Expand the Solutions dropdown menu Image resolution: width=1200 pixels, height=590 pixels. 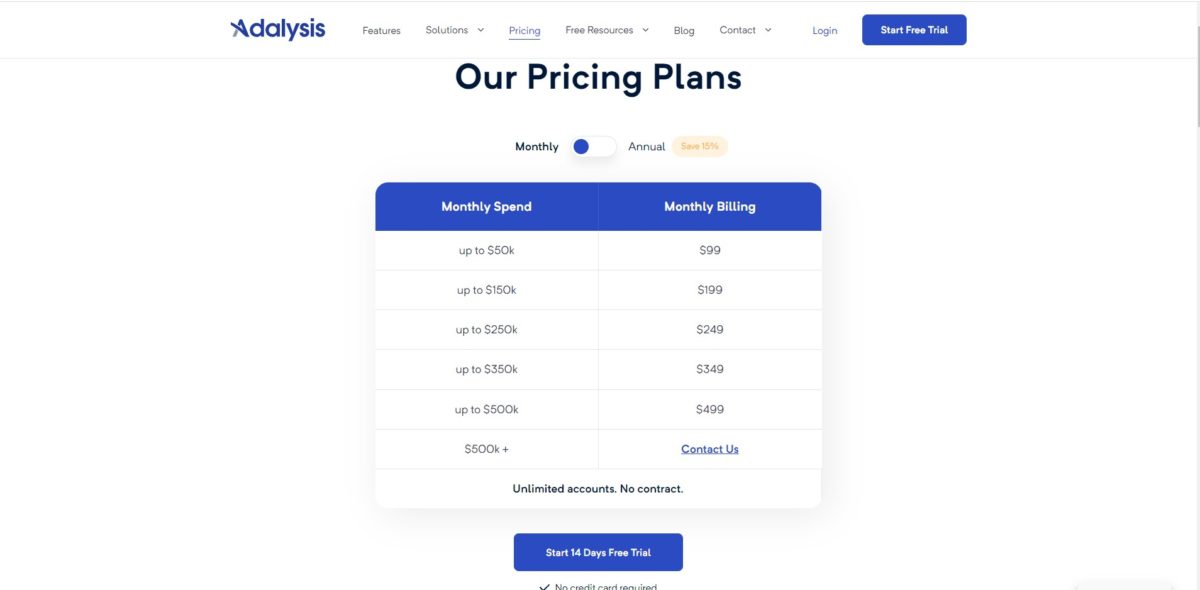454,30
